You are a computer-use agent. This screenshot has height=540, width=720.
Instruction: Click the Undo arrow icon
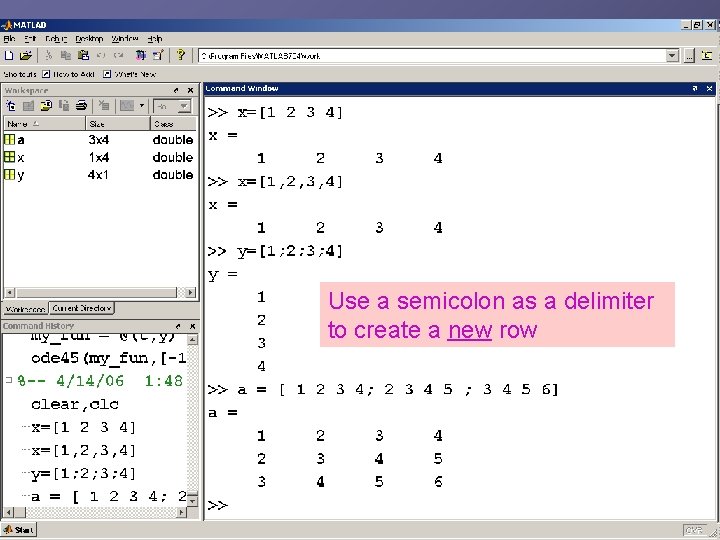coord(101,56)
